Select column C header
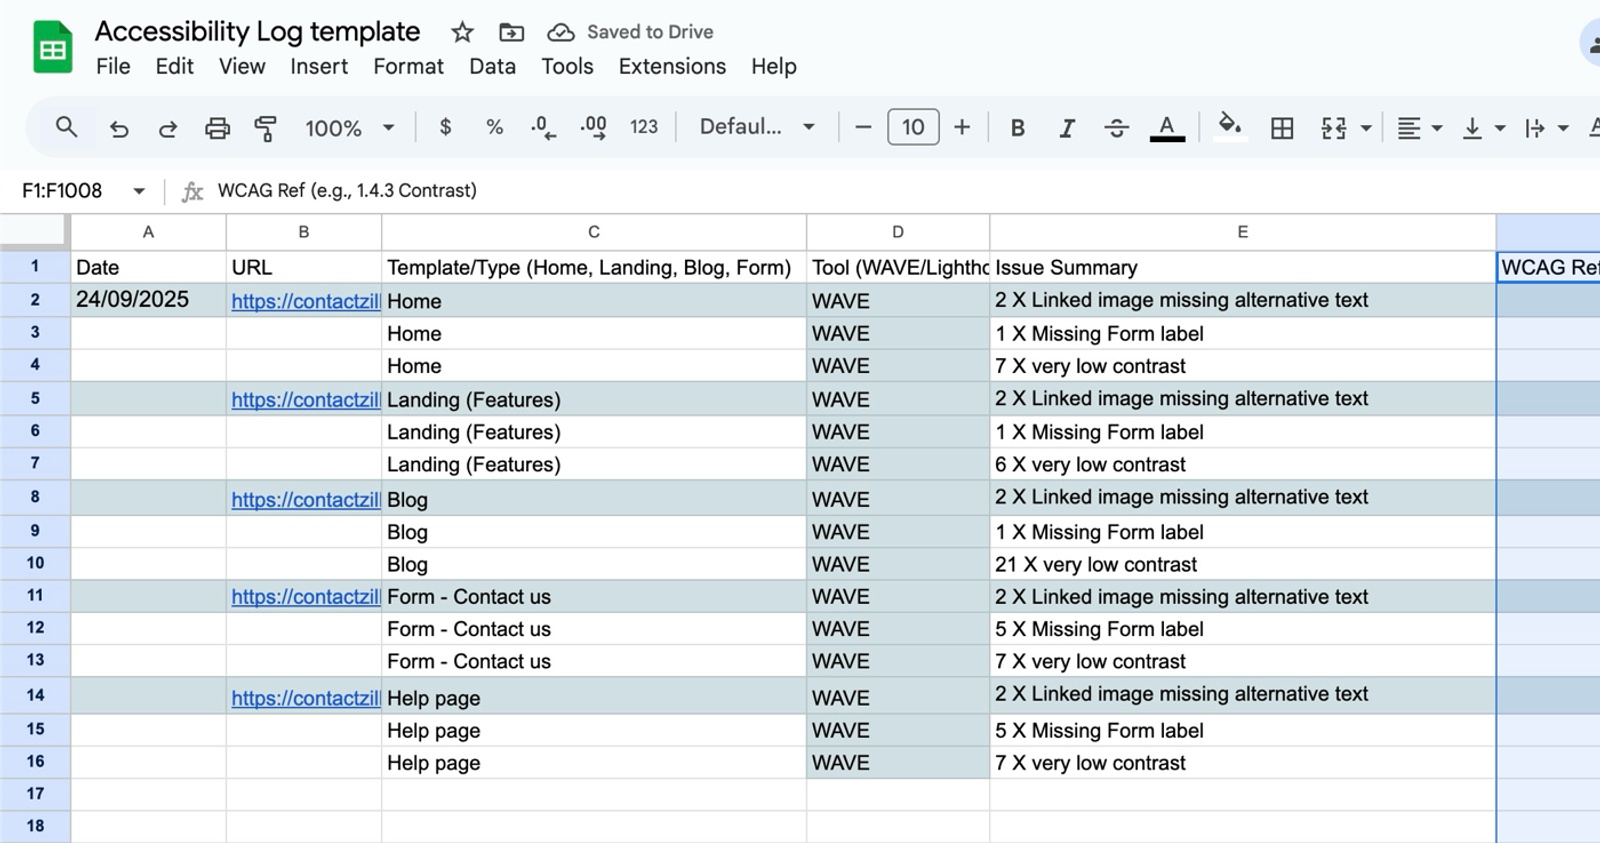1600x843 pixels. 594,232
